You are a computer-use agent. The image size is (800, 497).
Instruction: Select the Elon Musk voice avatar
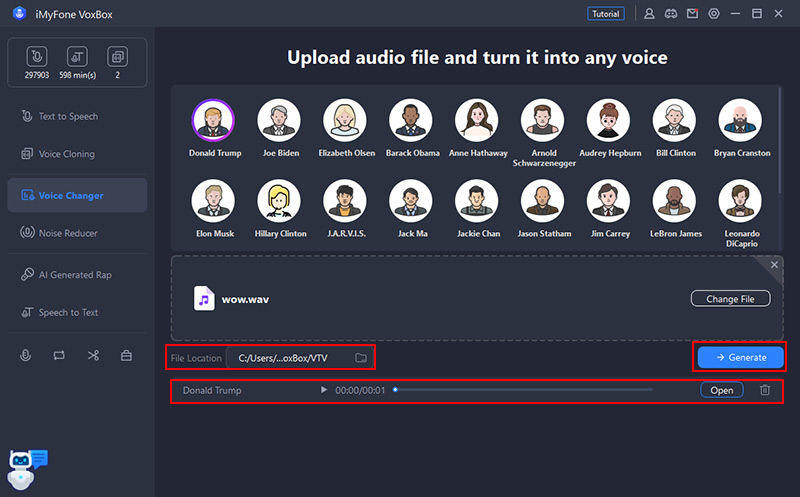[213, 201]
